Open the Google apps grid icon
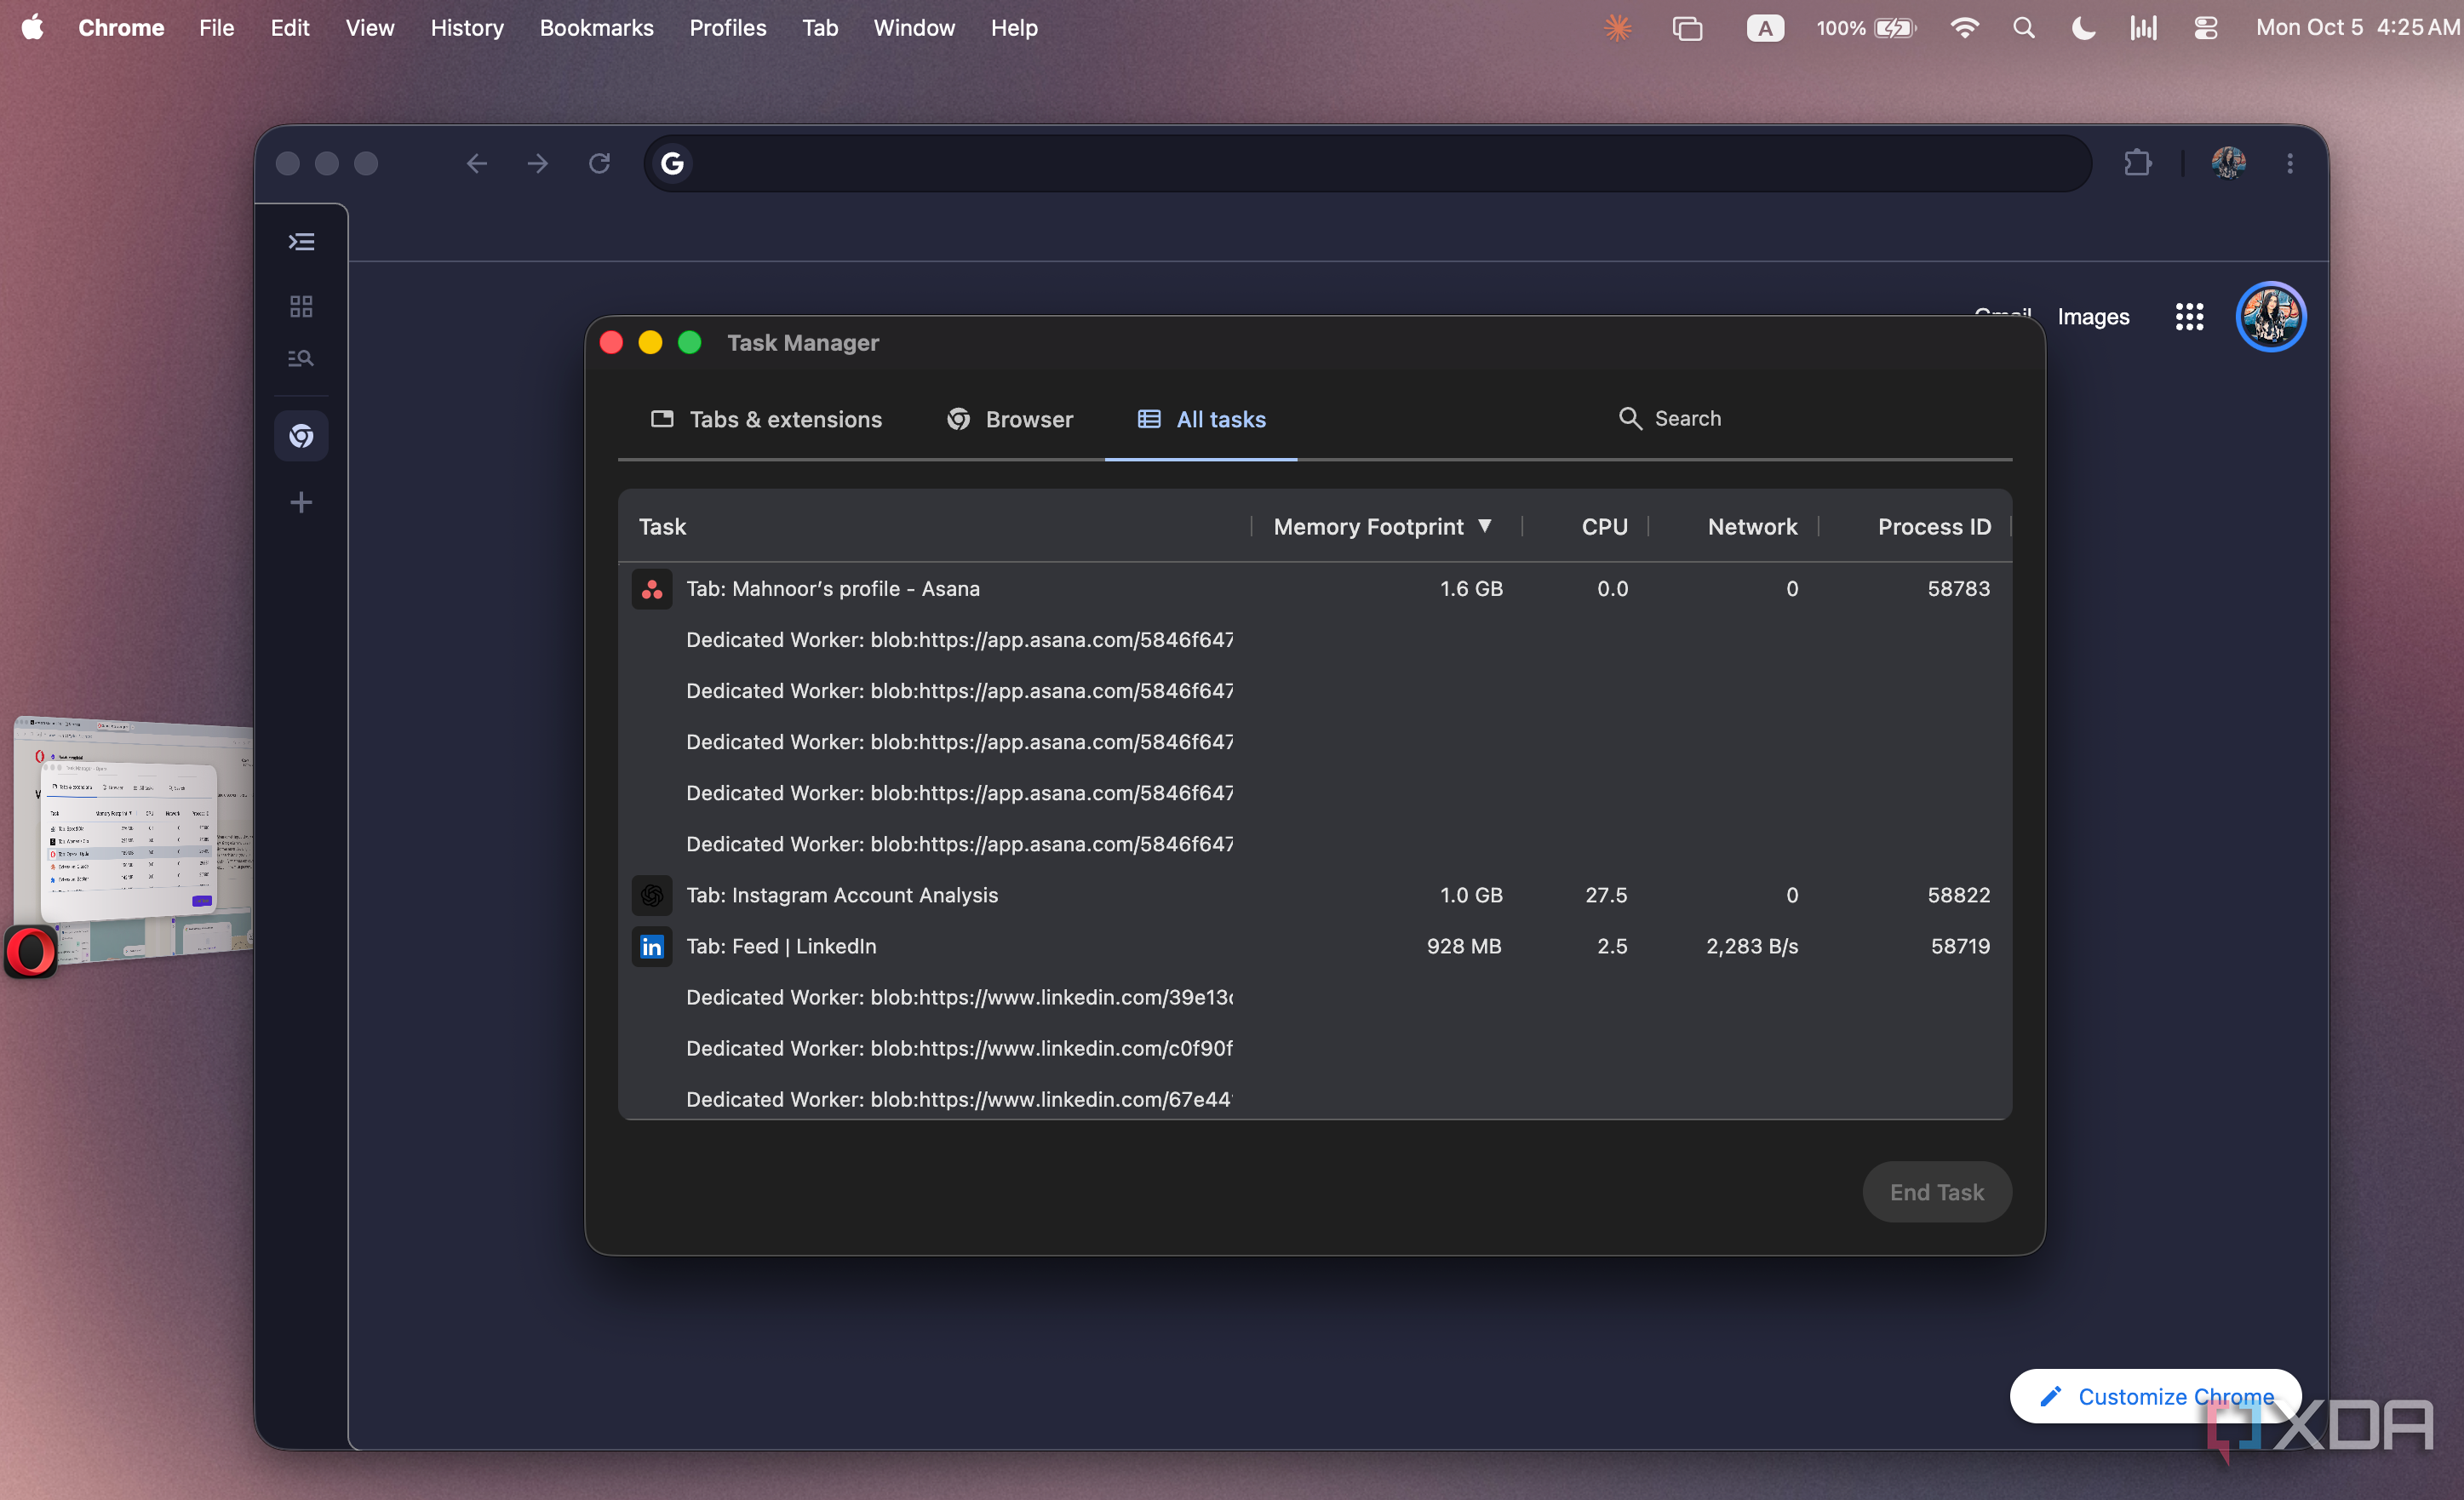 click(2189, 317)
